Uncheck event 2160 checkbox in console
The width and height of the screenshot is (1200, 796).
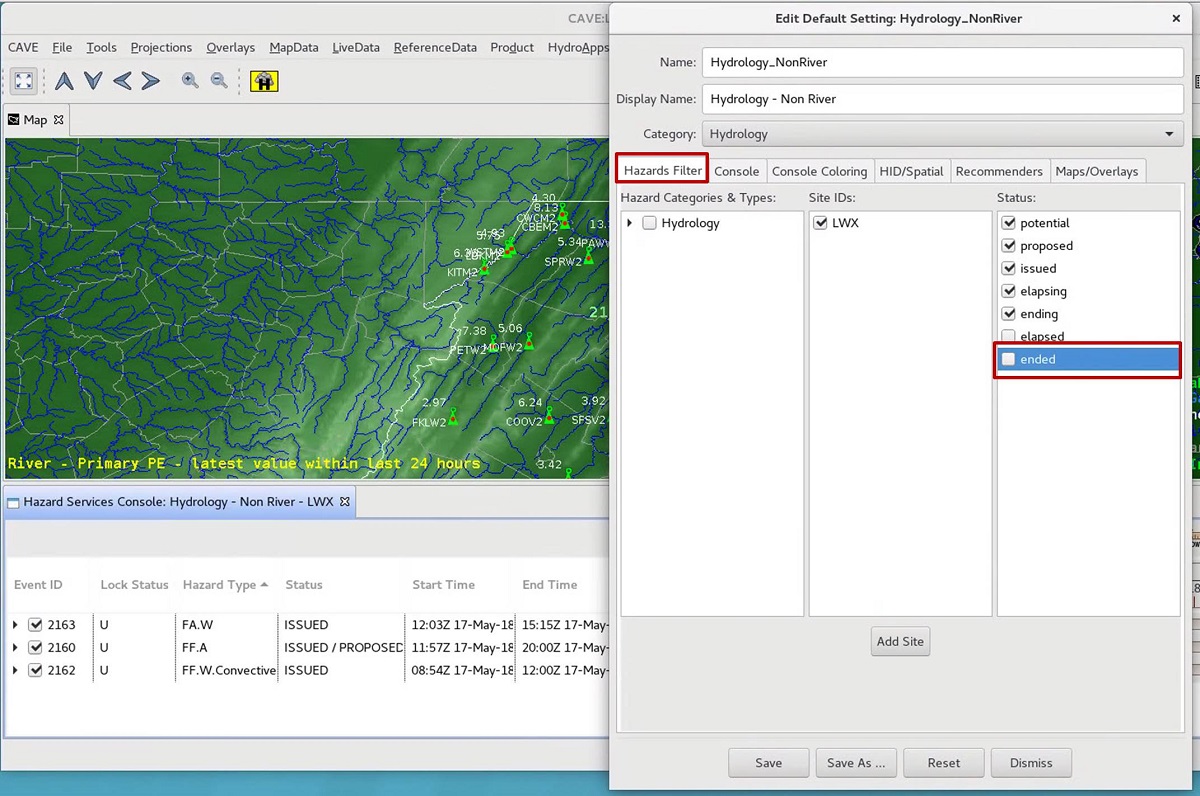[x=36, y=648]
